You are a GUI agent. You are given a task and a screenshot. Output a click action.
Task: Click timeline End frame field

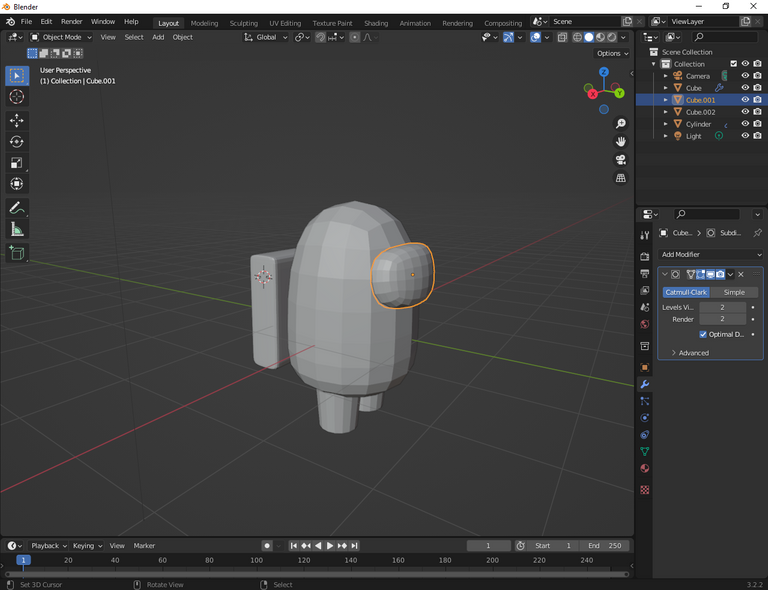point(604,545)
